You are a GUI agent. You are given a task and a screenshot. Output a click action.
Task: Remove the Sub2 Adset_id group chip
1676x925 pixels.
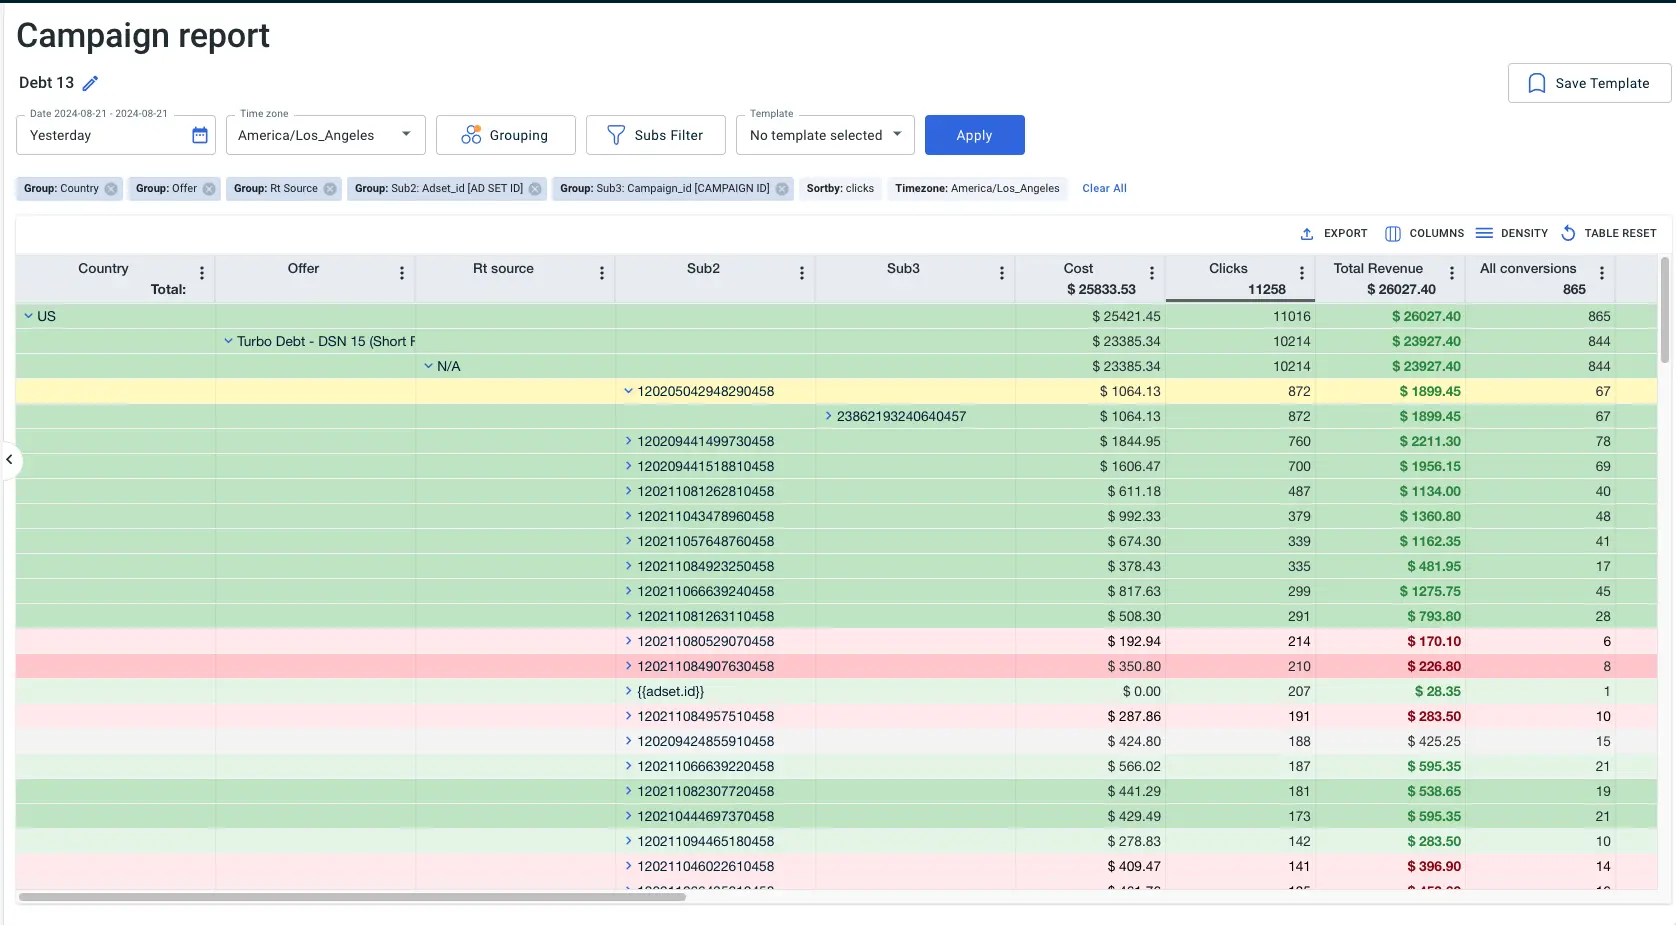point(535,189)
